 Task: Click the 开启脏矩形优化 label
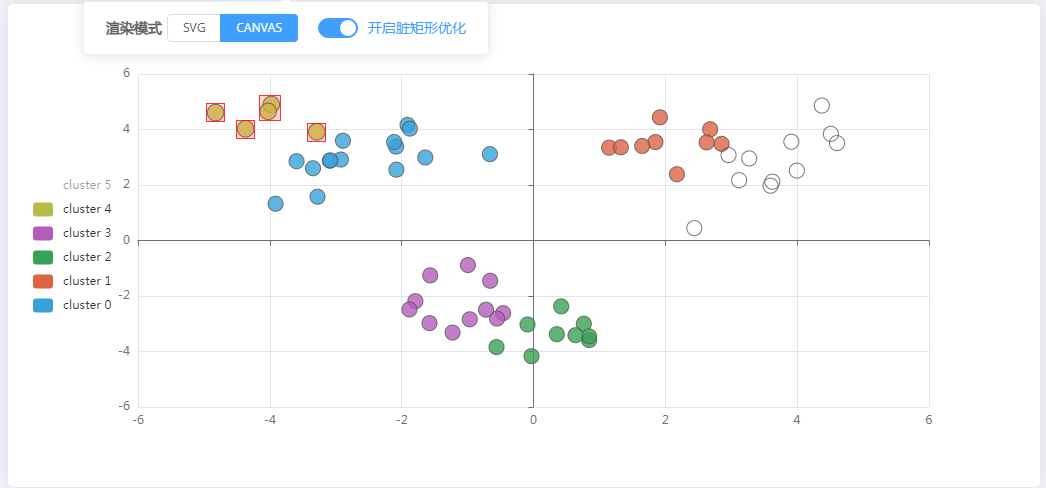(x=416, y=28)
